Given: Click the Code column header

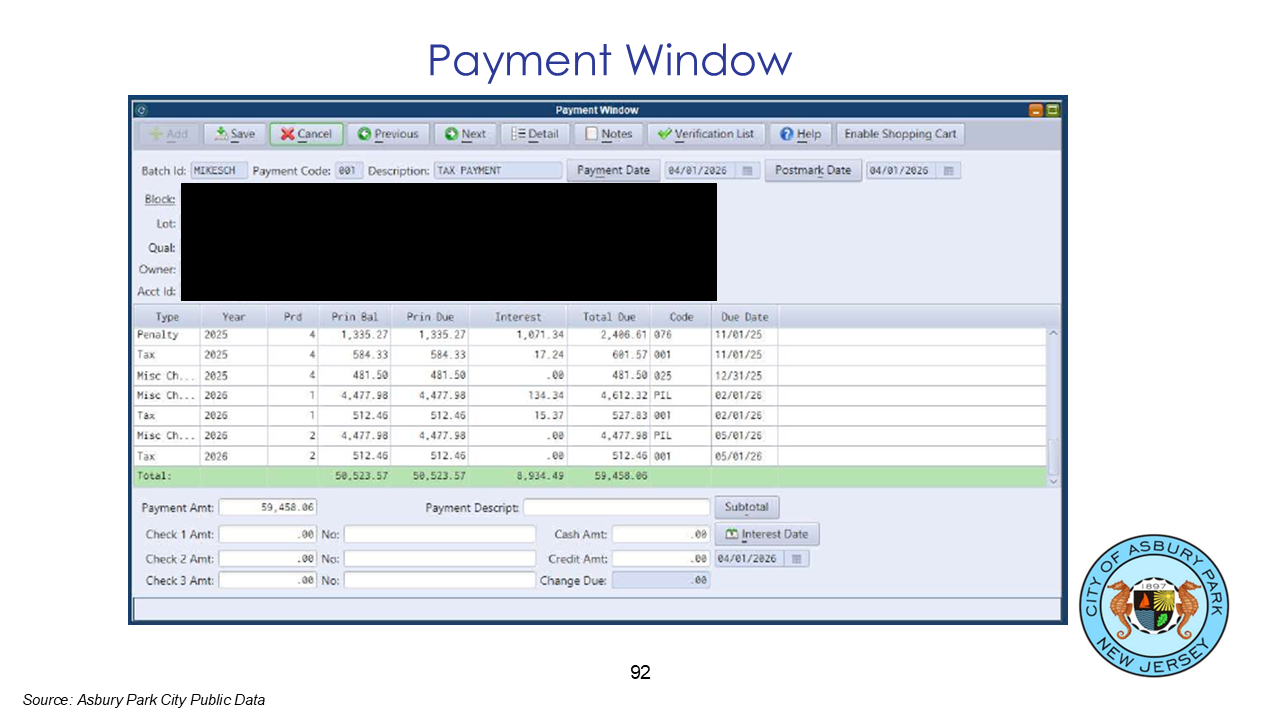Looking at the screenshot, I should (x=681, y=317).
